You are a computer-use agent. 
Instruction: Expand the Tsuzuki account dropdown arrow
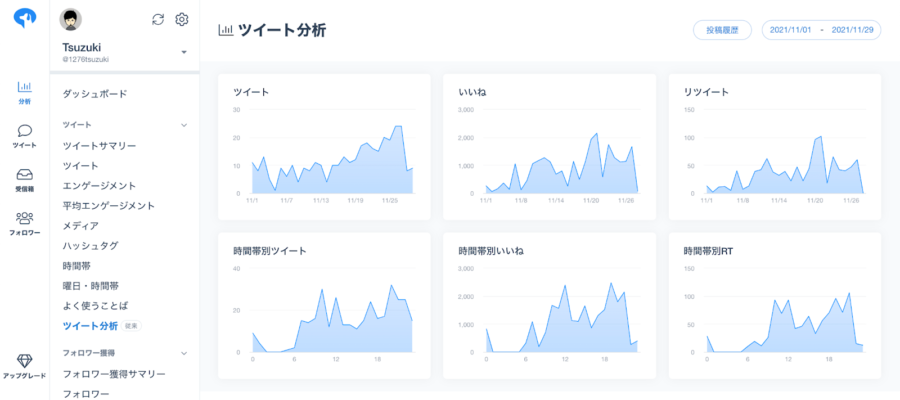coord(184,52)
